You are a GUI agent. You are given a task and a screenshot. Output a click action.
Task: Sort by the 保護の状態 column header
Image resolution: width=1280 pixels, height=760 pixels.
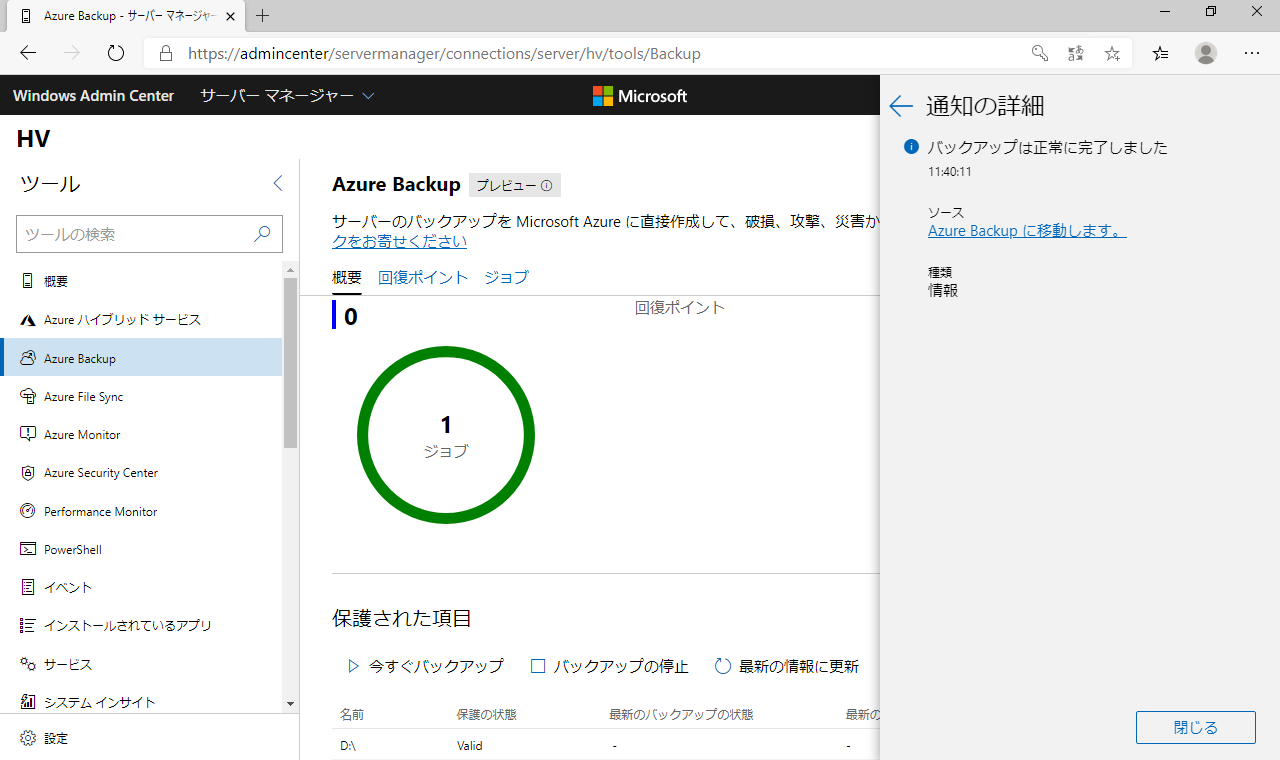click(487, 715)
